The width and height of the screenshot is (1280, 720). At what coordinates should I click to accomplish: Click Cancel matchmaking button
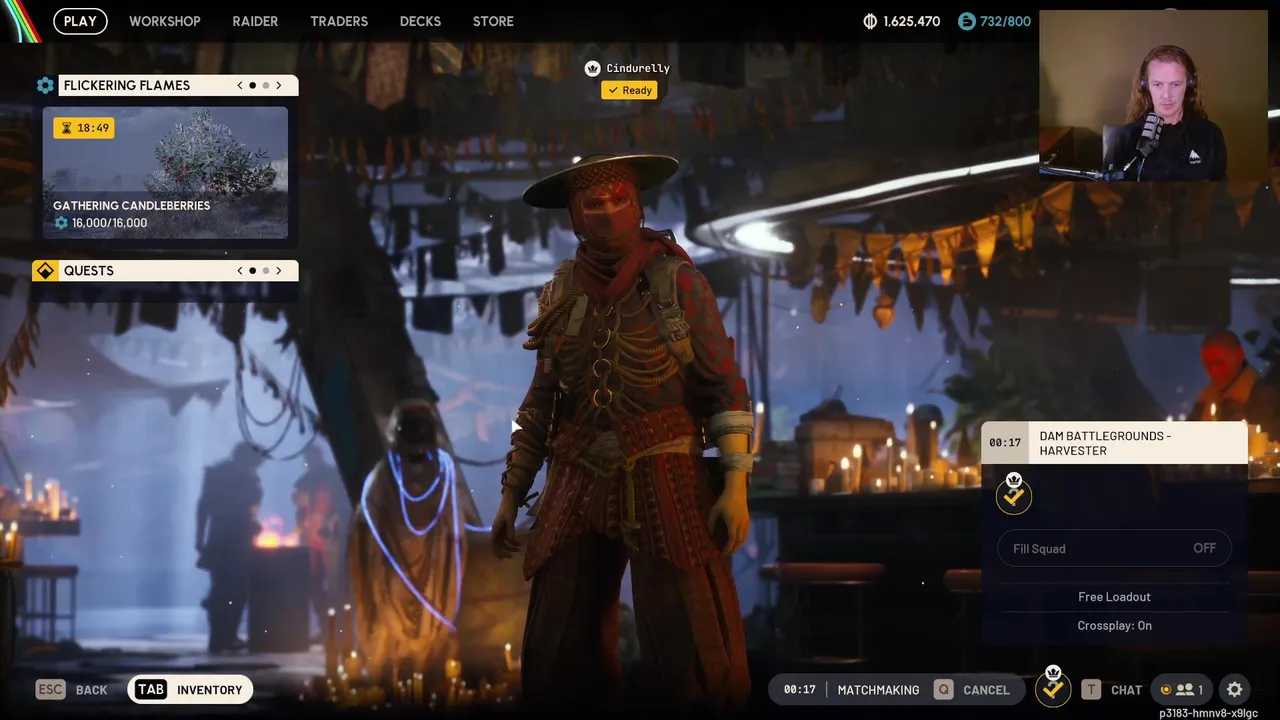[971, 690]
